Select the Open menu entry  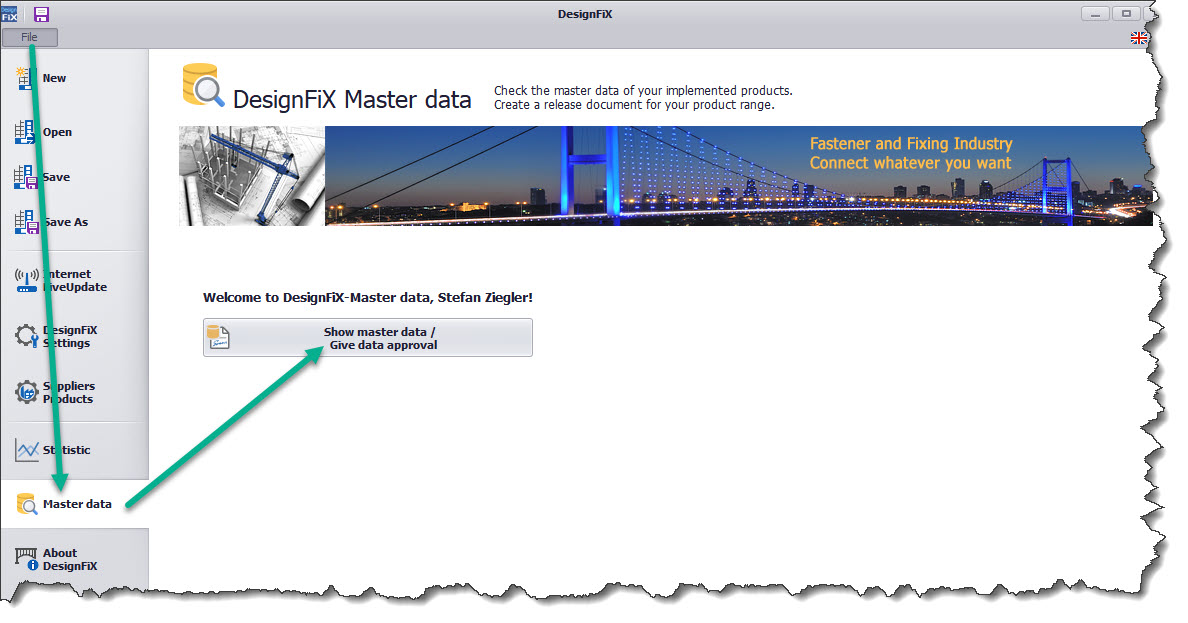pos(57,132)
